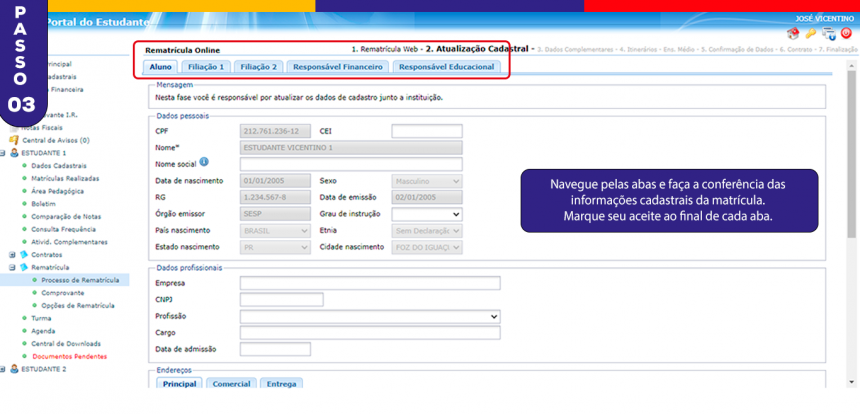Click the 1. Rematrícula Web step
This screenshot has width=860, height=414.
(x=385, y=49)
